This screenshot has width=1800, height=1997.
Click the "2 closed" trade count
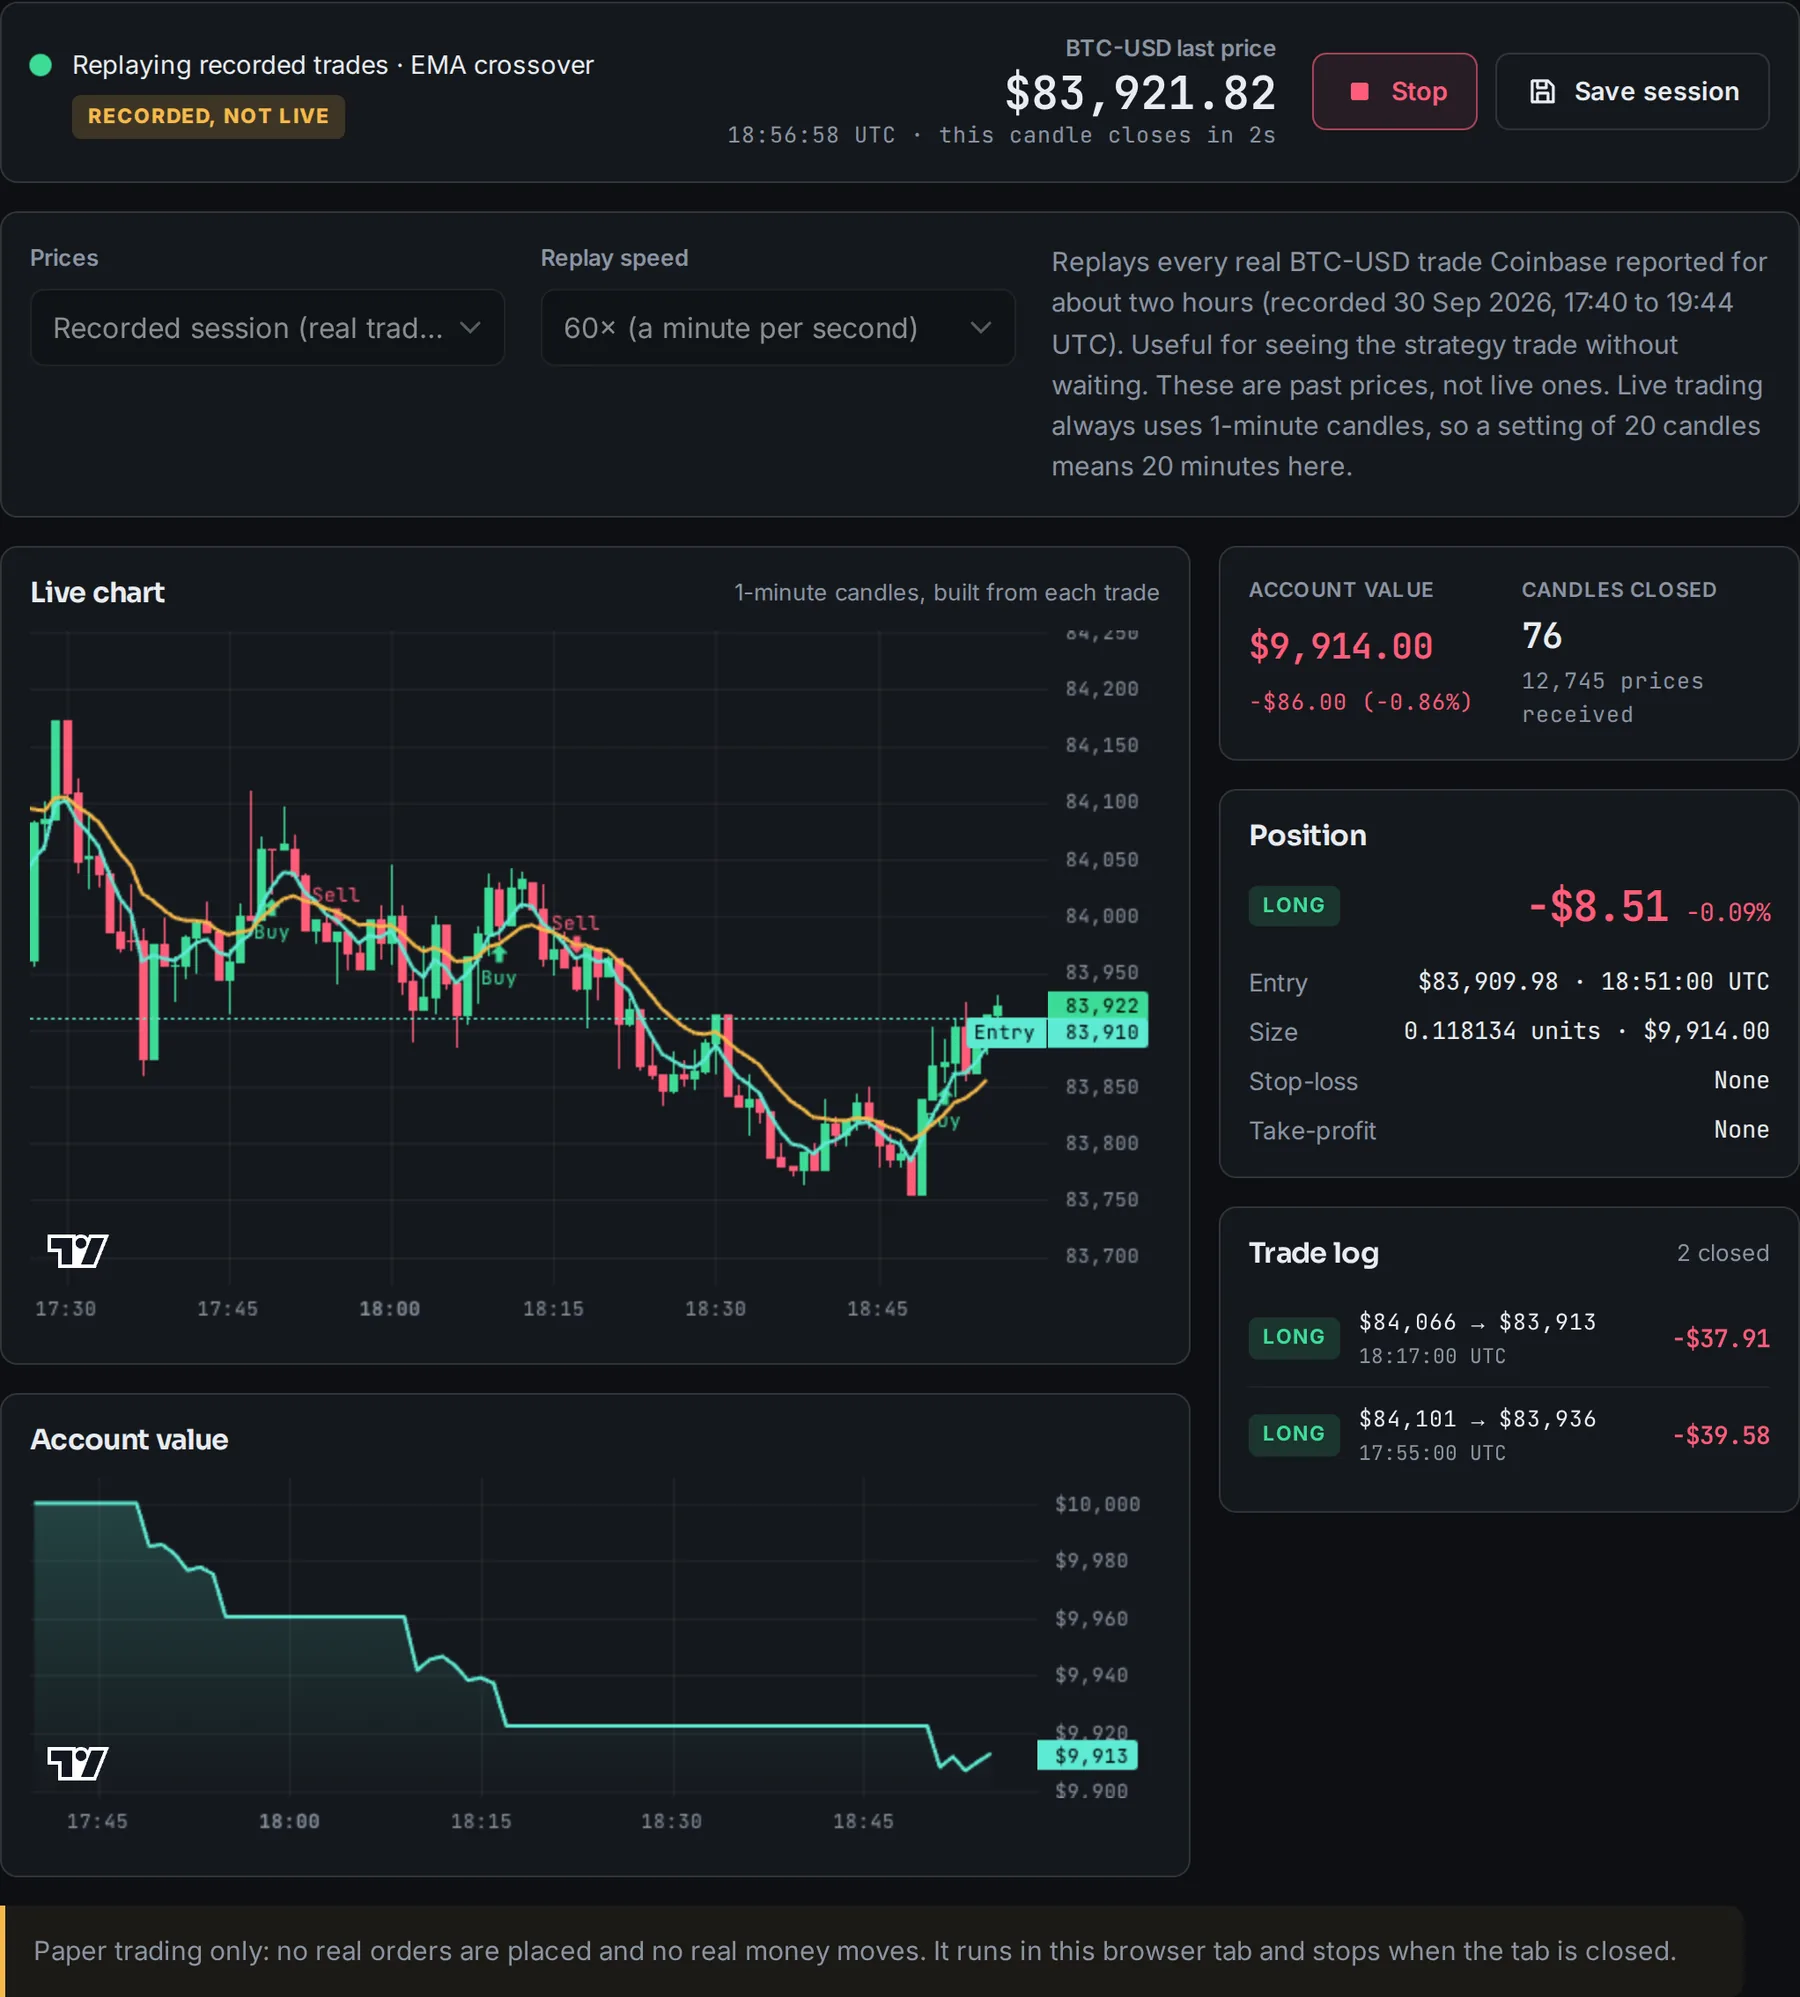point(1722,1253)
